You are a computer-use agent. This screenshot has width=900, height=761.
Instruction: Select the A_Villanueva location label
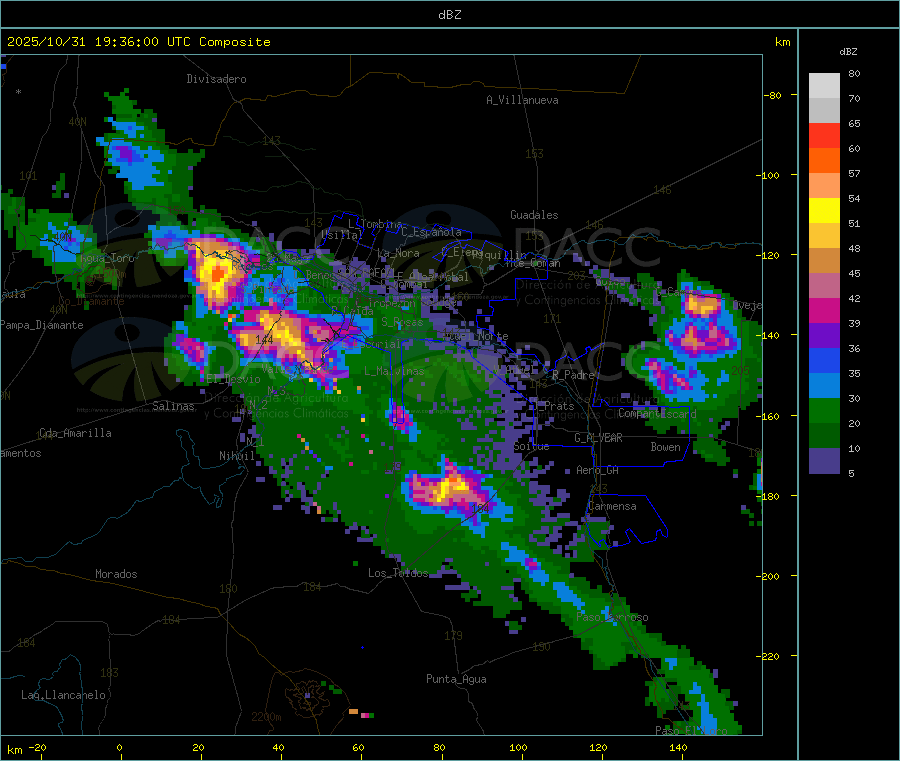[522, 100]
